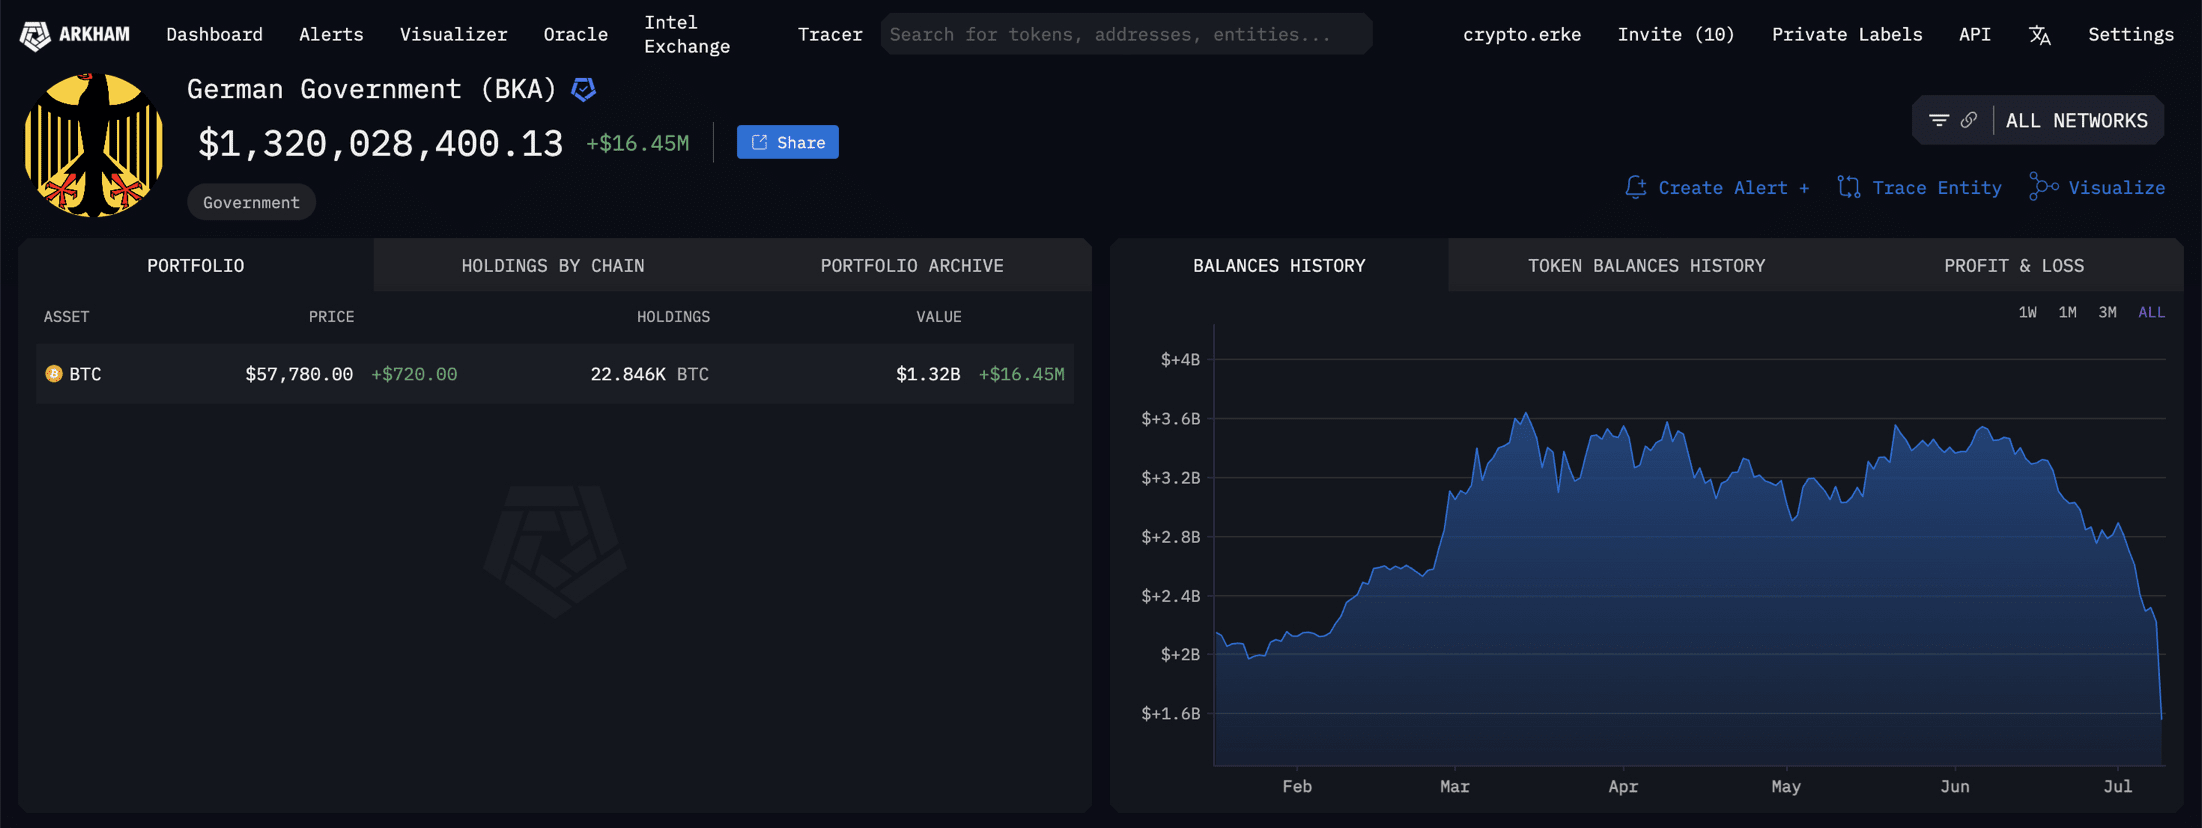The width and height of the screenshot is (2202, 828).
Task: Open the ALL NETWORKS selector
Action: coord(2076,121)
